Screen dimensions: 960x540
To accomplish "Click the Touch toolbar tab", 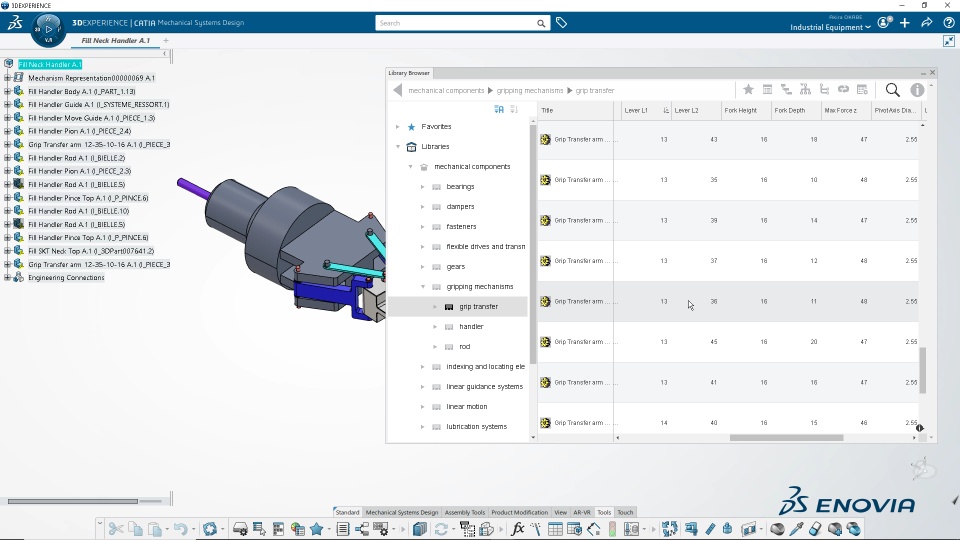I will pyautogui.click(x=625, y=512).
